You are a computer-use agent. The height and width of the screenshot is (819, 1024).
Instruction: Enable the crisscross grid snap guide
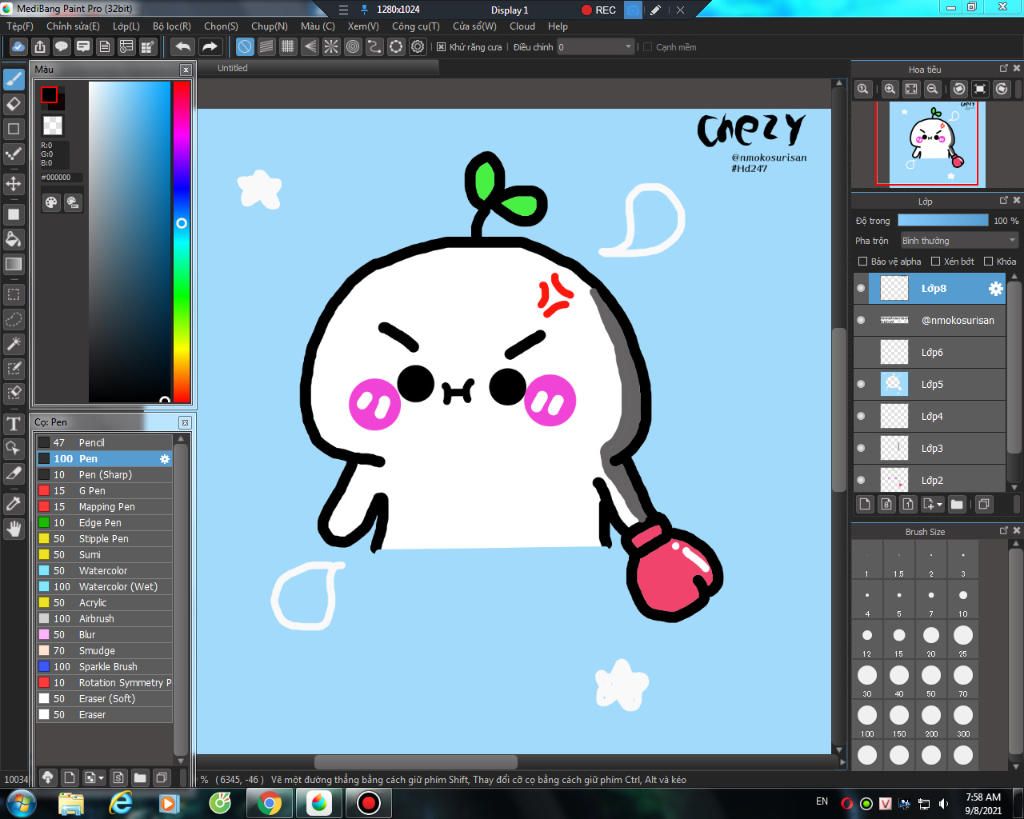(x=287, y=47)
